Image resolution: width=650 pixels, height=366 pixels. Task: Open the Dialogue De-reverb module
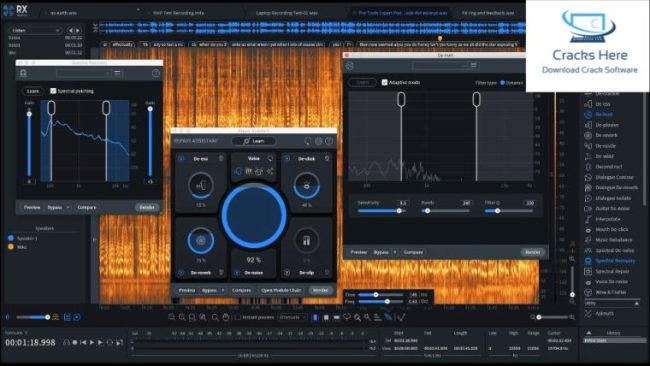pos(611,187)
